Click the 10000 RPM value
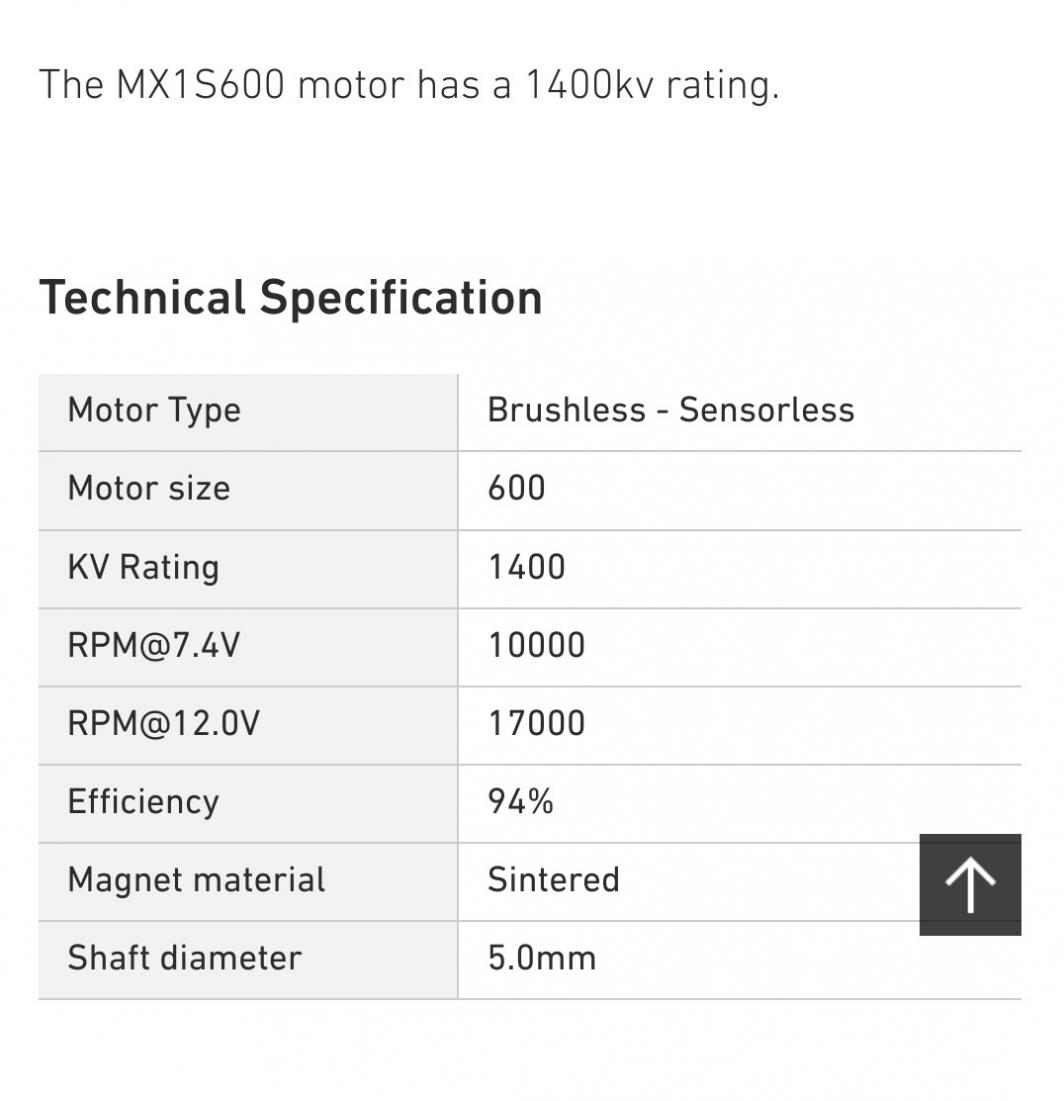 [536, 645]
